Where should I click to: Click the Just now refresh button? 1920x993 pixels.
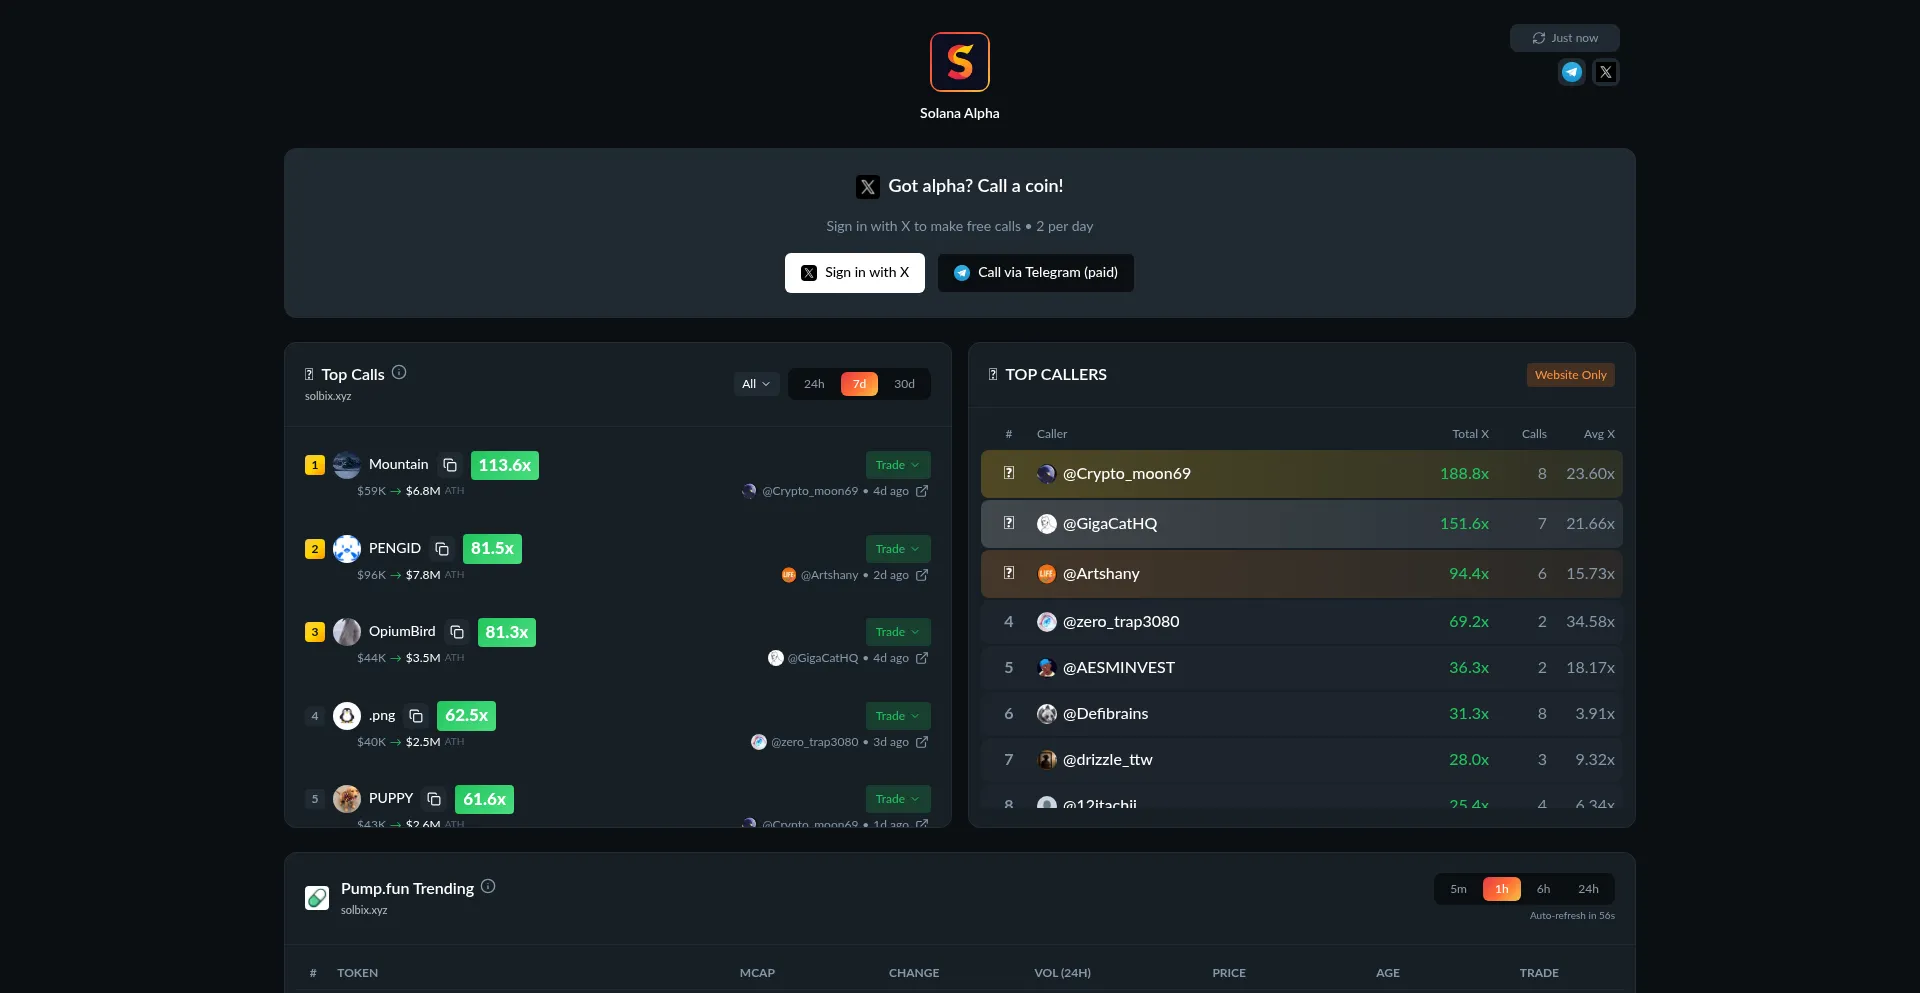click(x=1565, y=38)
